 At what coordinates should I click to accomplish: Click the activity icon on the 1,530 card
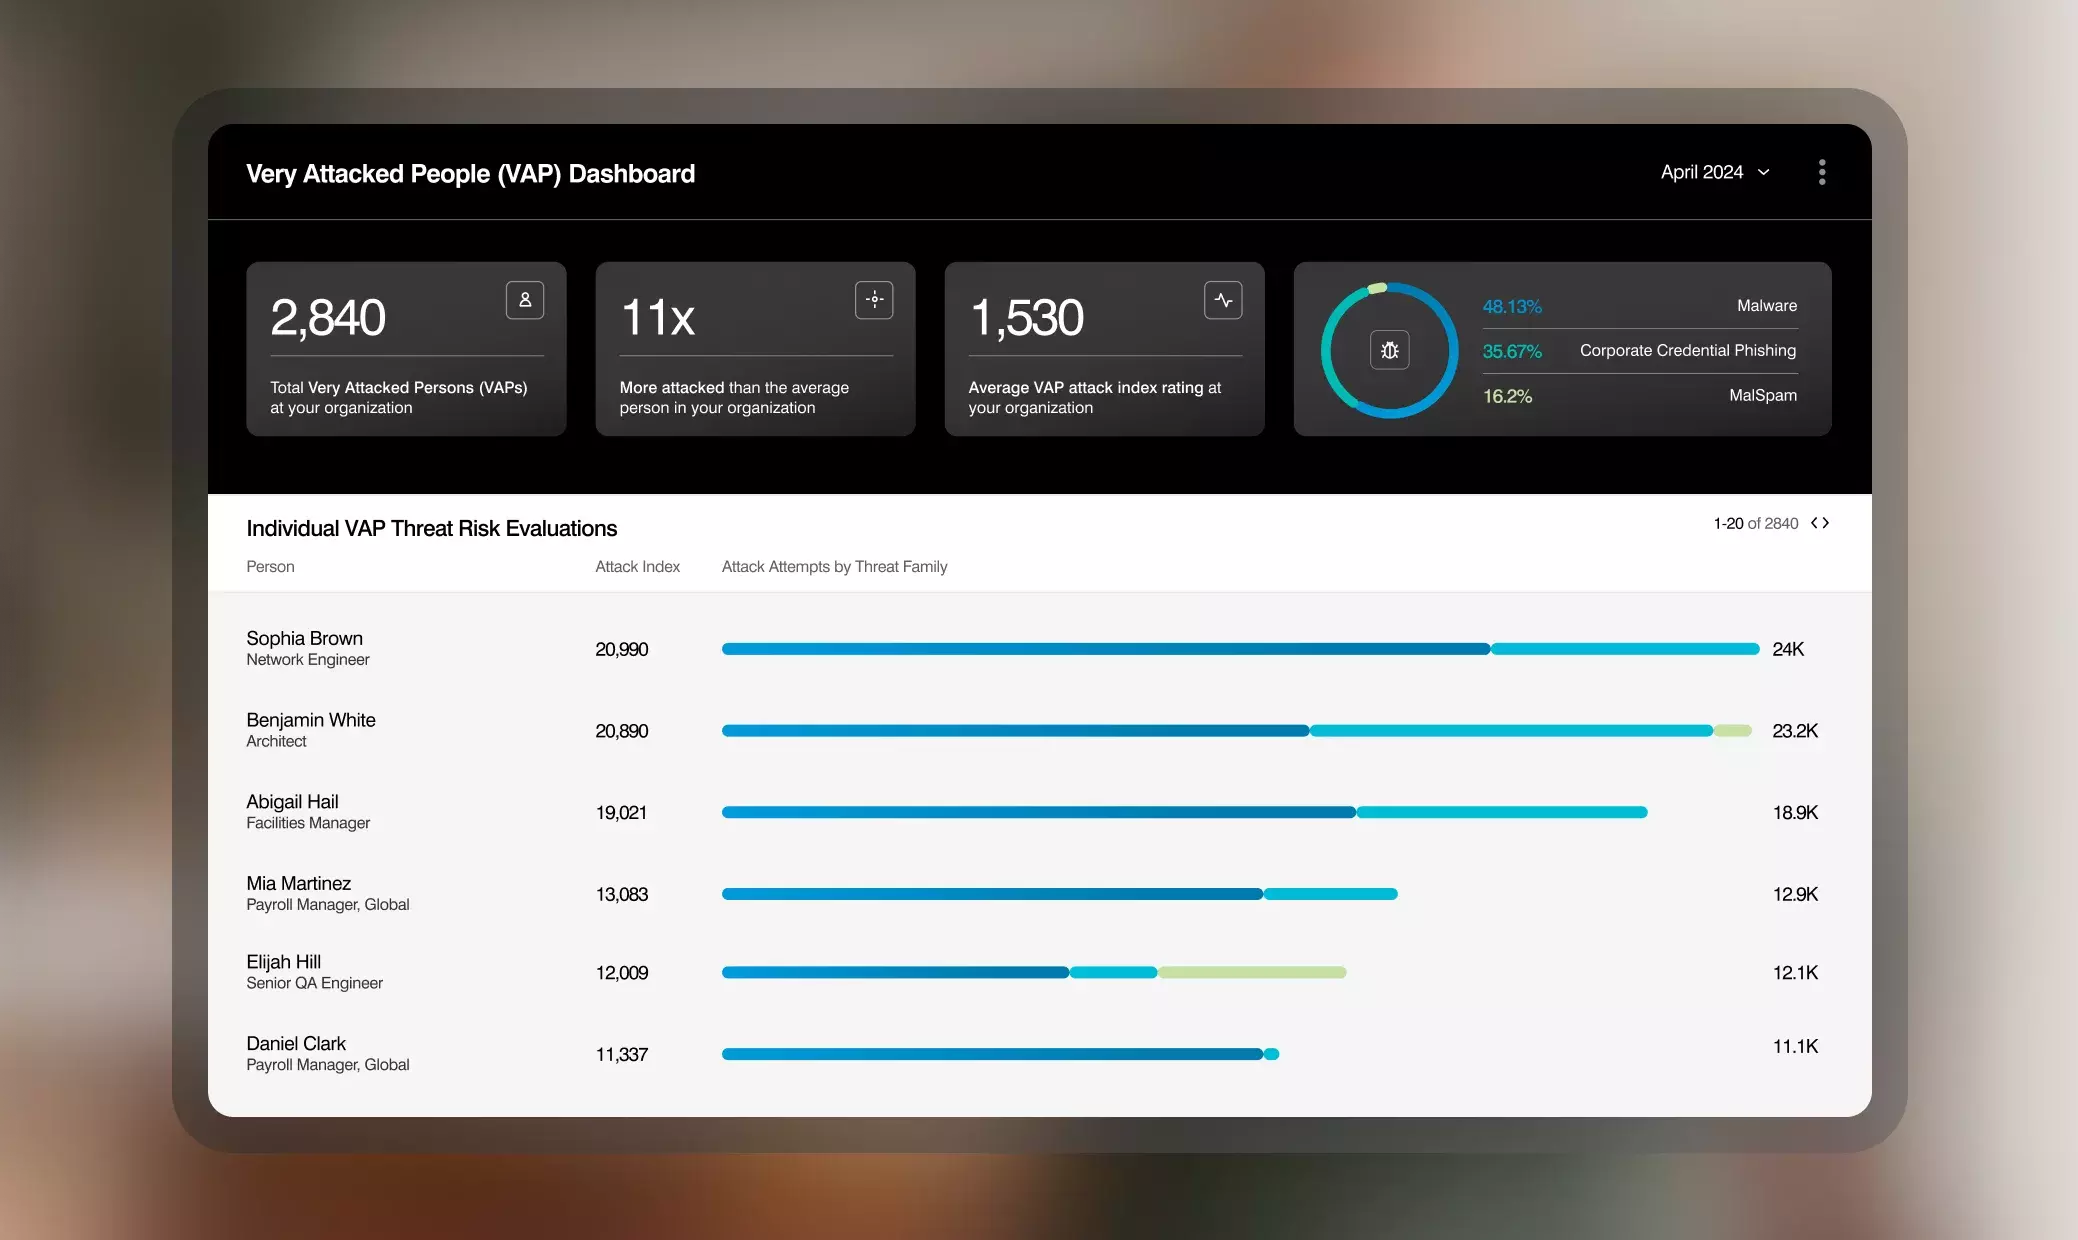pos(1223,299)
